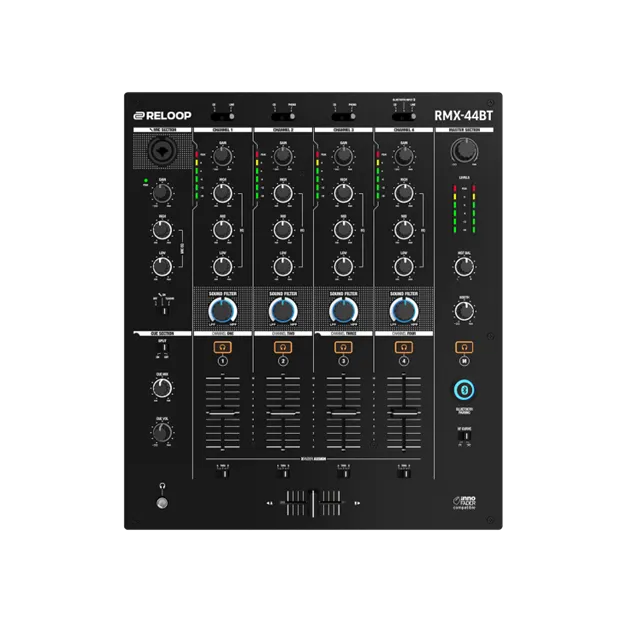Viewport: 626px width, 626px height.
Task: Click the large master volume knob
Action: [x=464, y=151]
